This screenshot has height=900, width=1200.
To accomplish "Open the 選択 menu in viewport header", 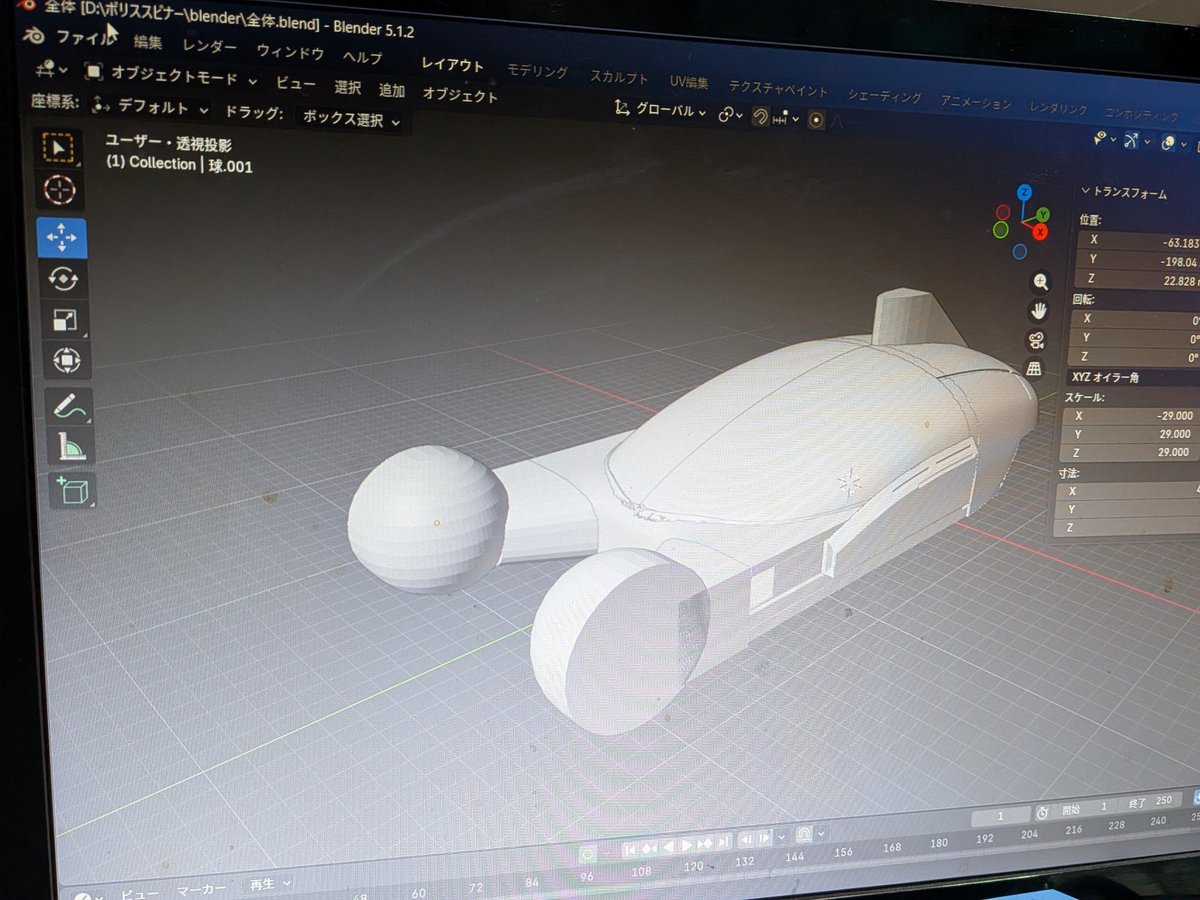I will point(348,87).
